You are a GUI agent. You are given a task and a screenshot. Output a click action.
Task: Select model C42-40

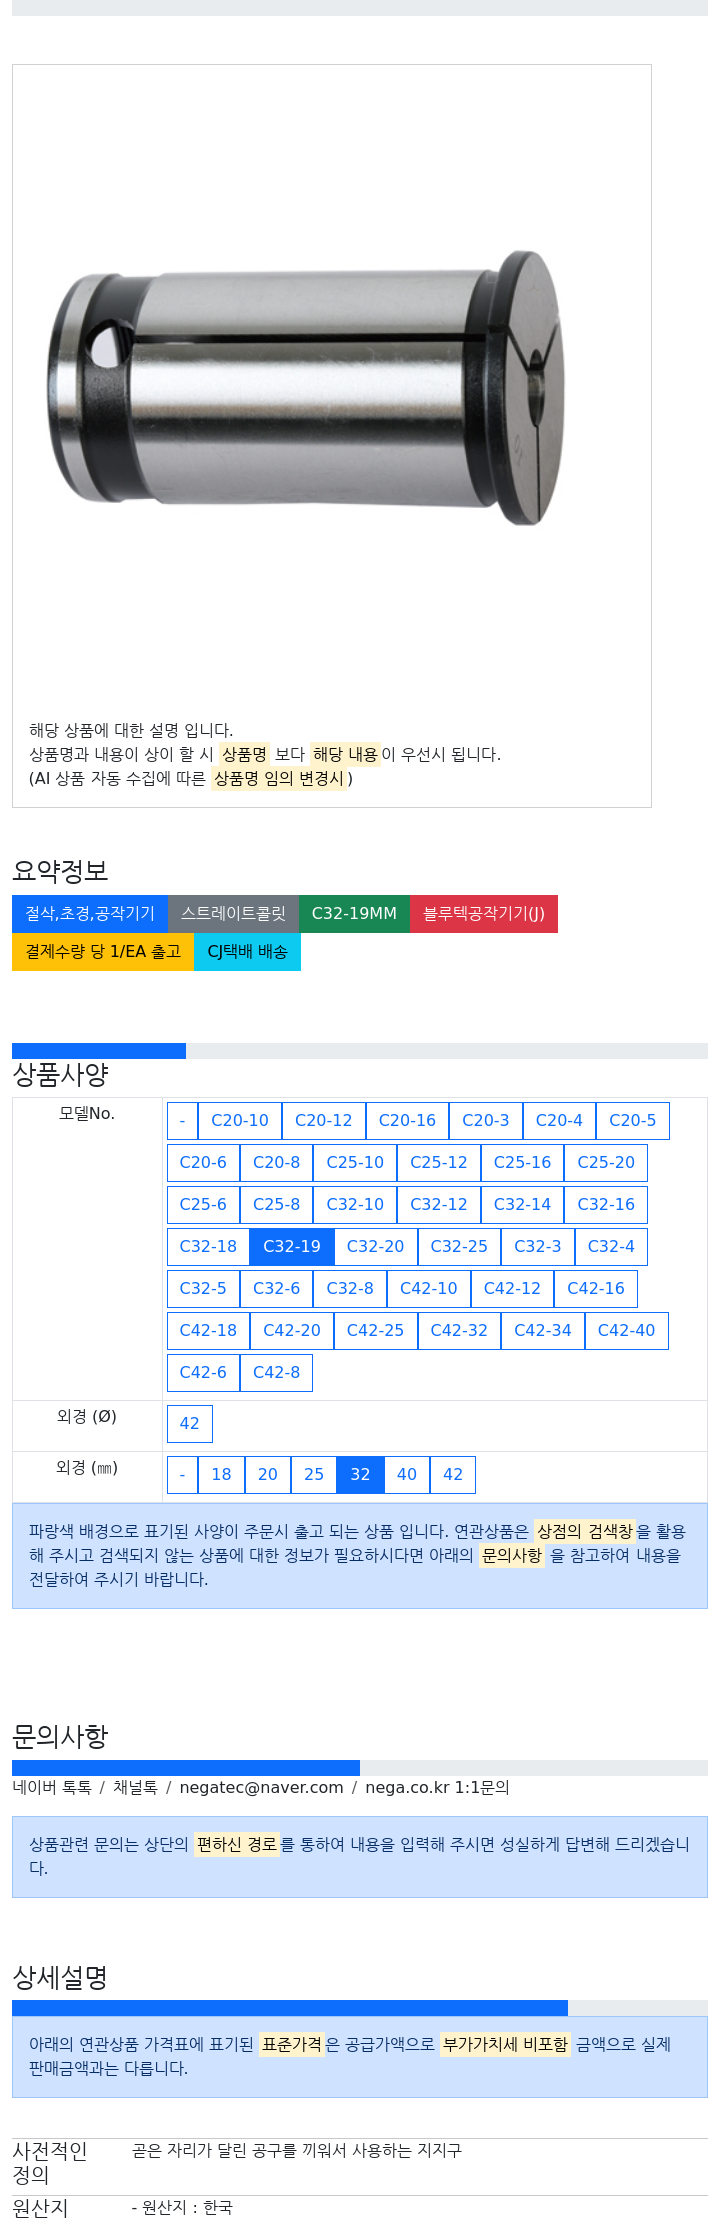[x=626, y=1331]
